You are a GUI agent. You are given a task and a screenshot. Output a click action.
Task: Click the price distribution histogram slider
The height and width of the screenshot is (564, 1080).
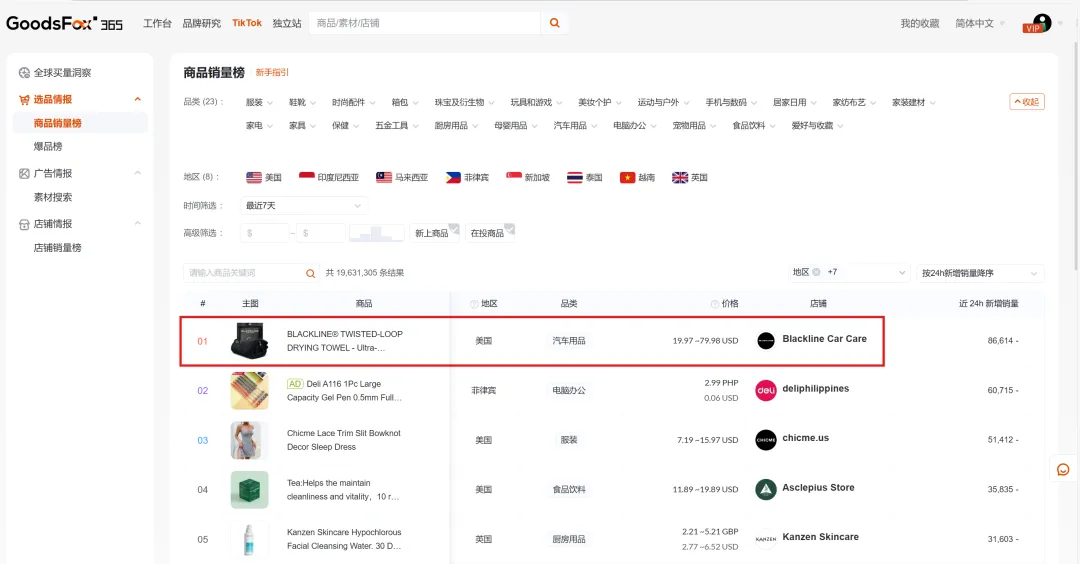click(377, 233)
